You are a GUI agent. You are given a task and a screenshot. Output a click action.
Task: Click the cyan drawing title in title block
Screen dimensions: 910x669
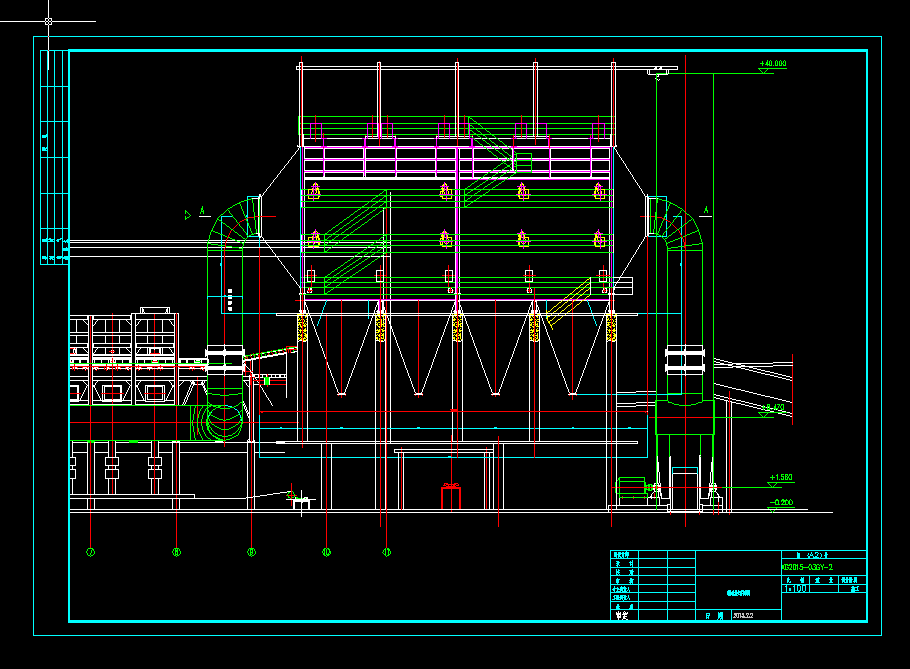[738, 593]
